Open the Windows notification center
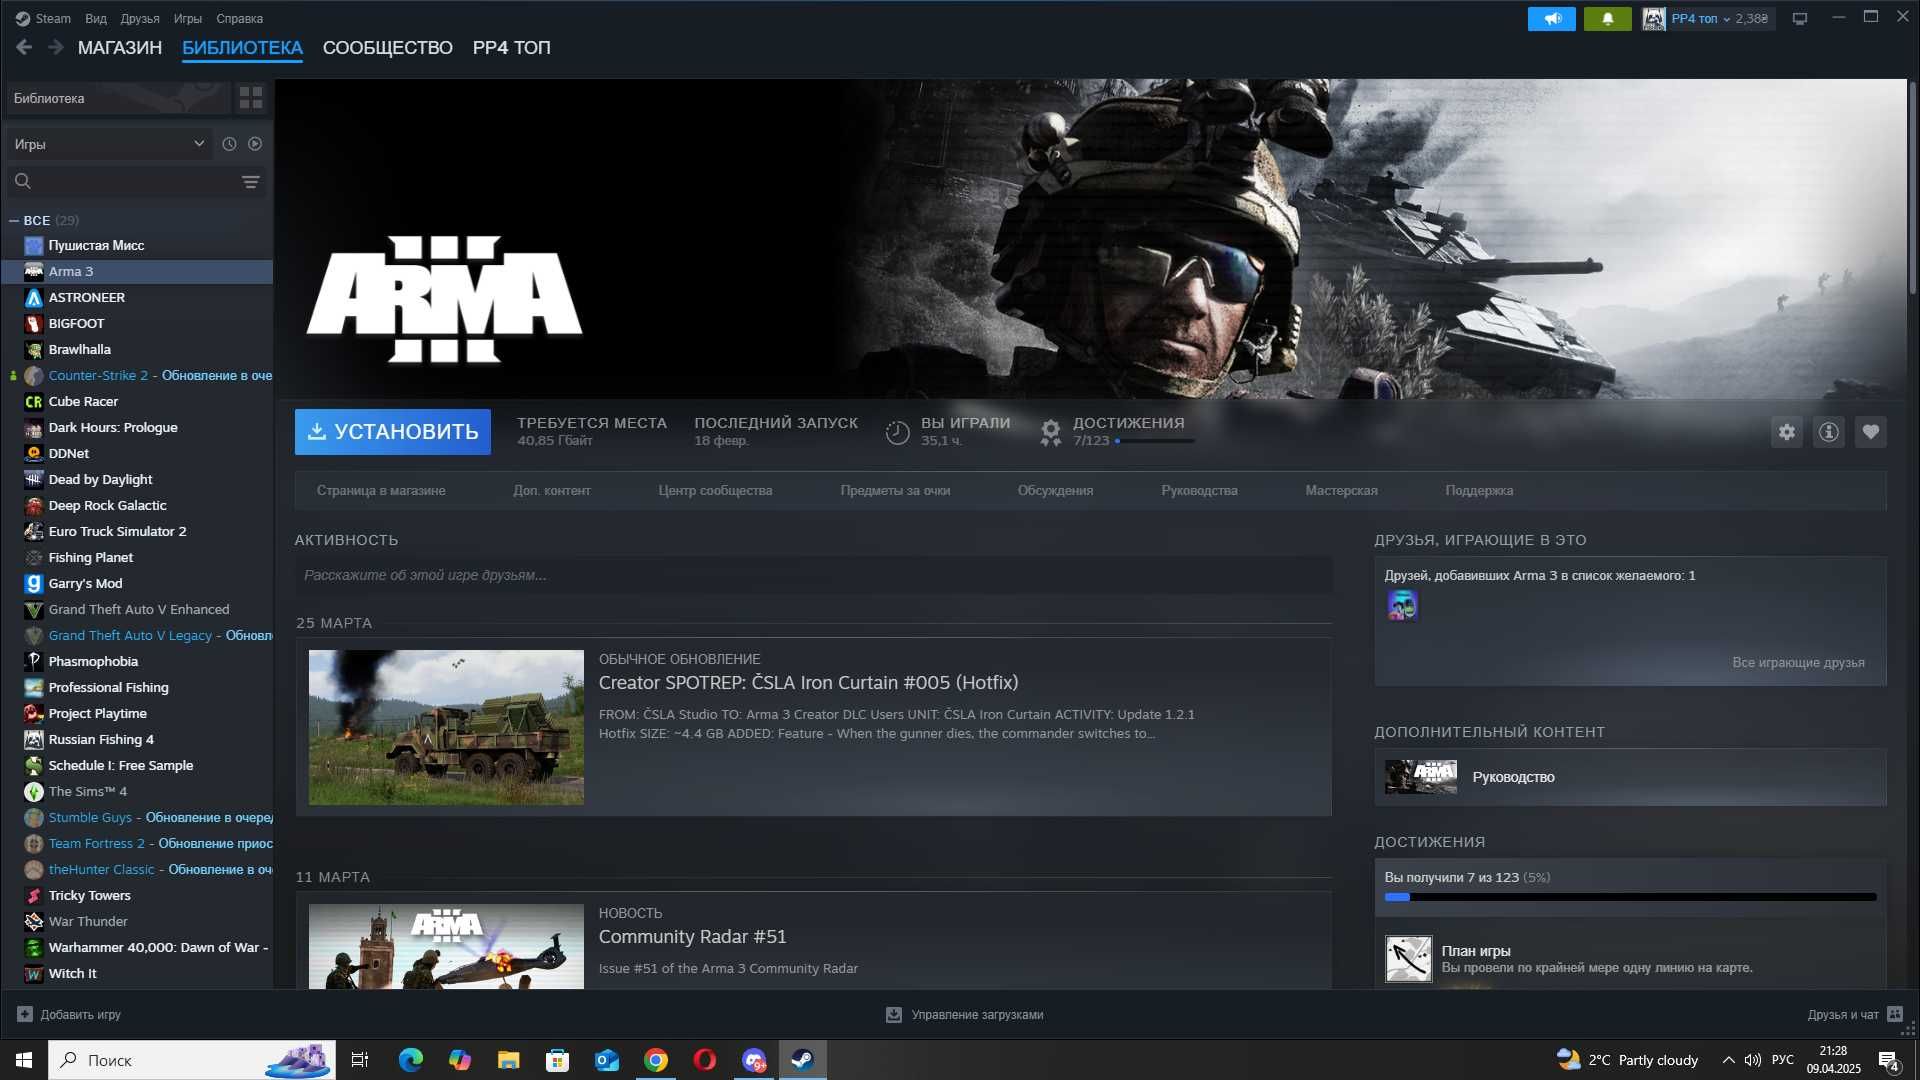 click(1889, 1060)
